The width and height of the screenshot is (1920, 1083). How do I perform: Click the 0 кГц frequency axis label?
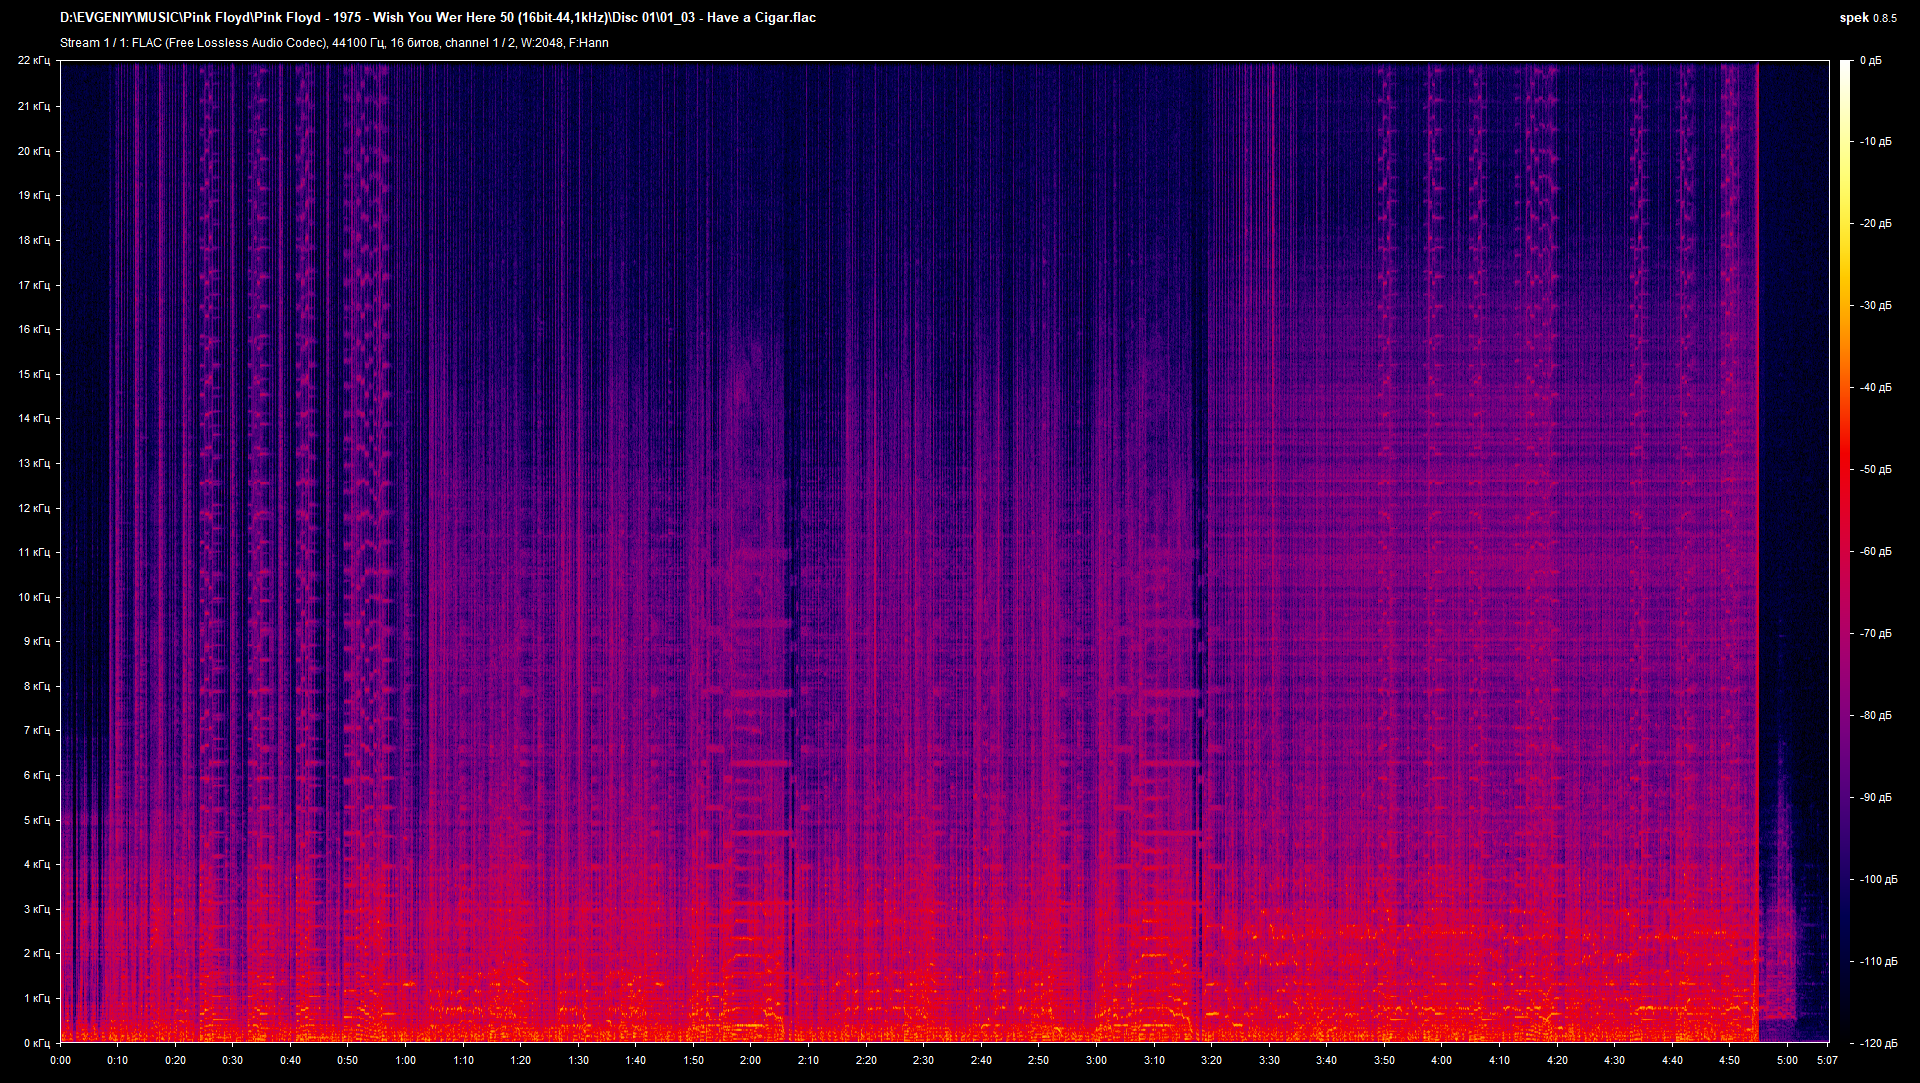tap(36, 1043)
